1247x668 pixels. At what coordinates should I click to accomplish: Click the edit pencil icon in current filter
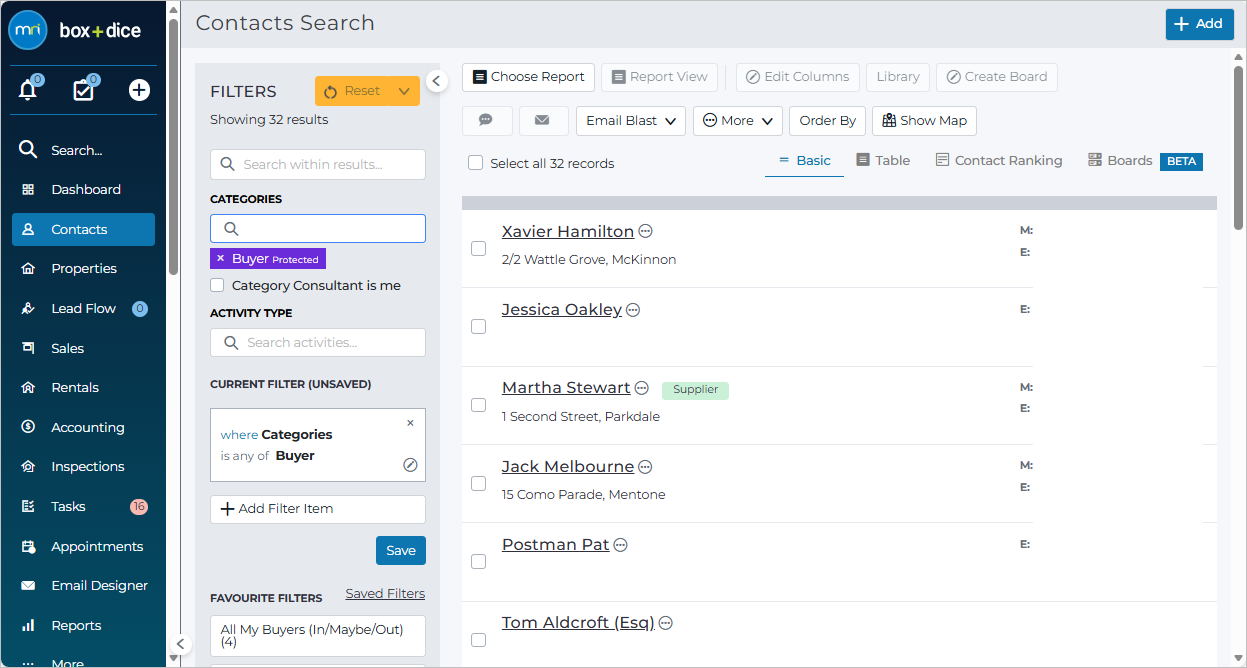click(x=410, y=465)
